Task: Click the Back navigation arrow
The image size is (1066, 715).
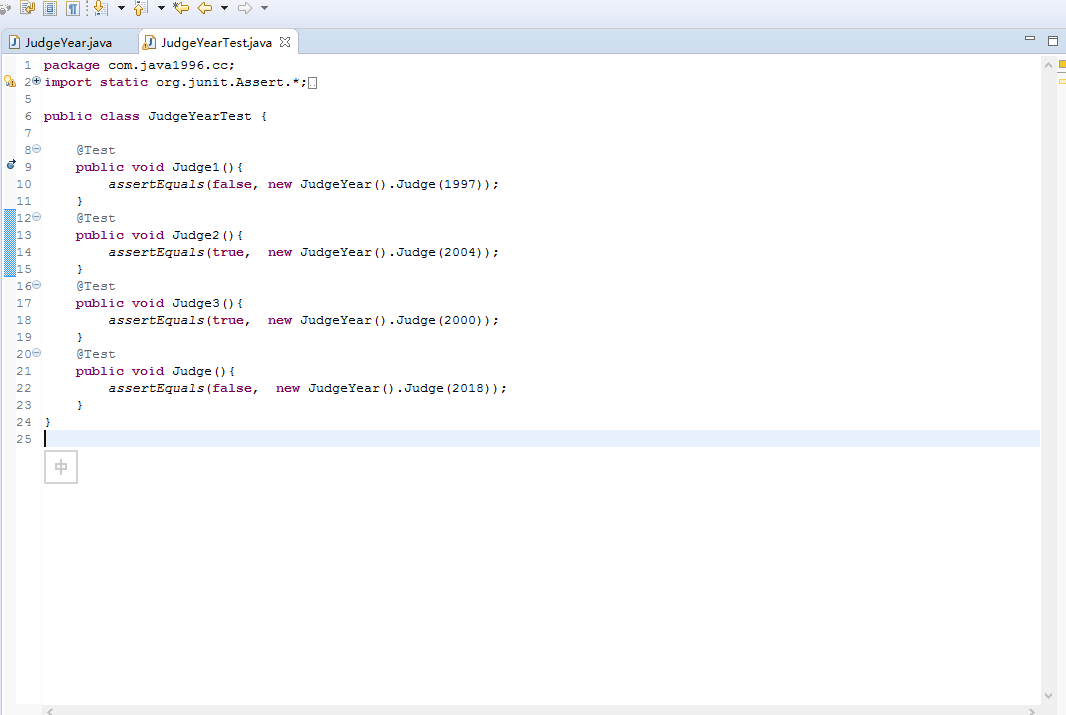Action: pos(205,8)
